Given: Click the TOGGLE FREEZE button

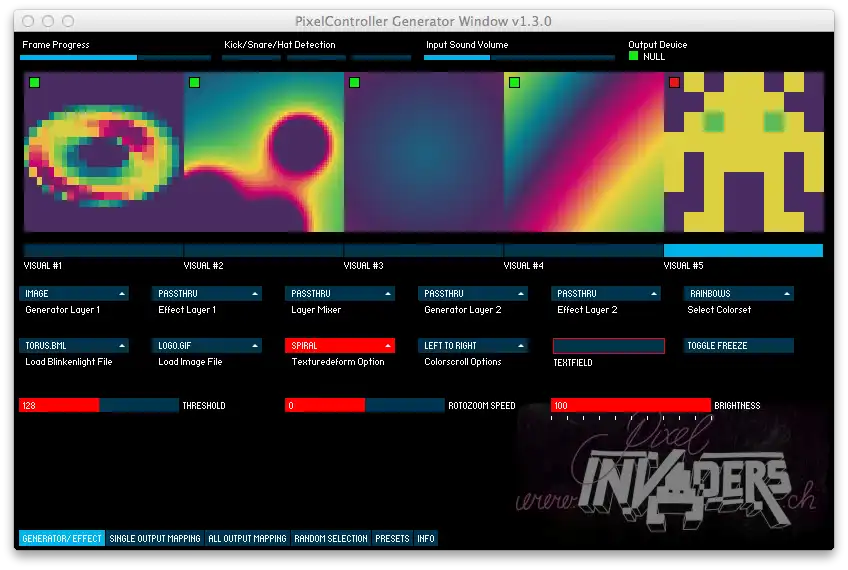Looking at the screenshot, I should pyautogui.click(x=739, y=346).
